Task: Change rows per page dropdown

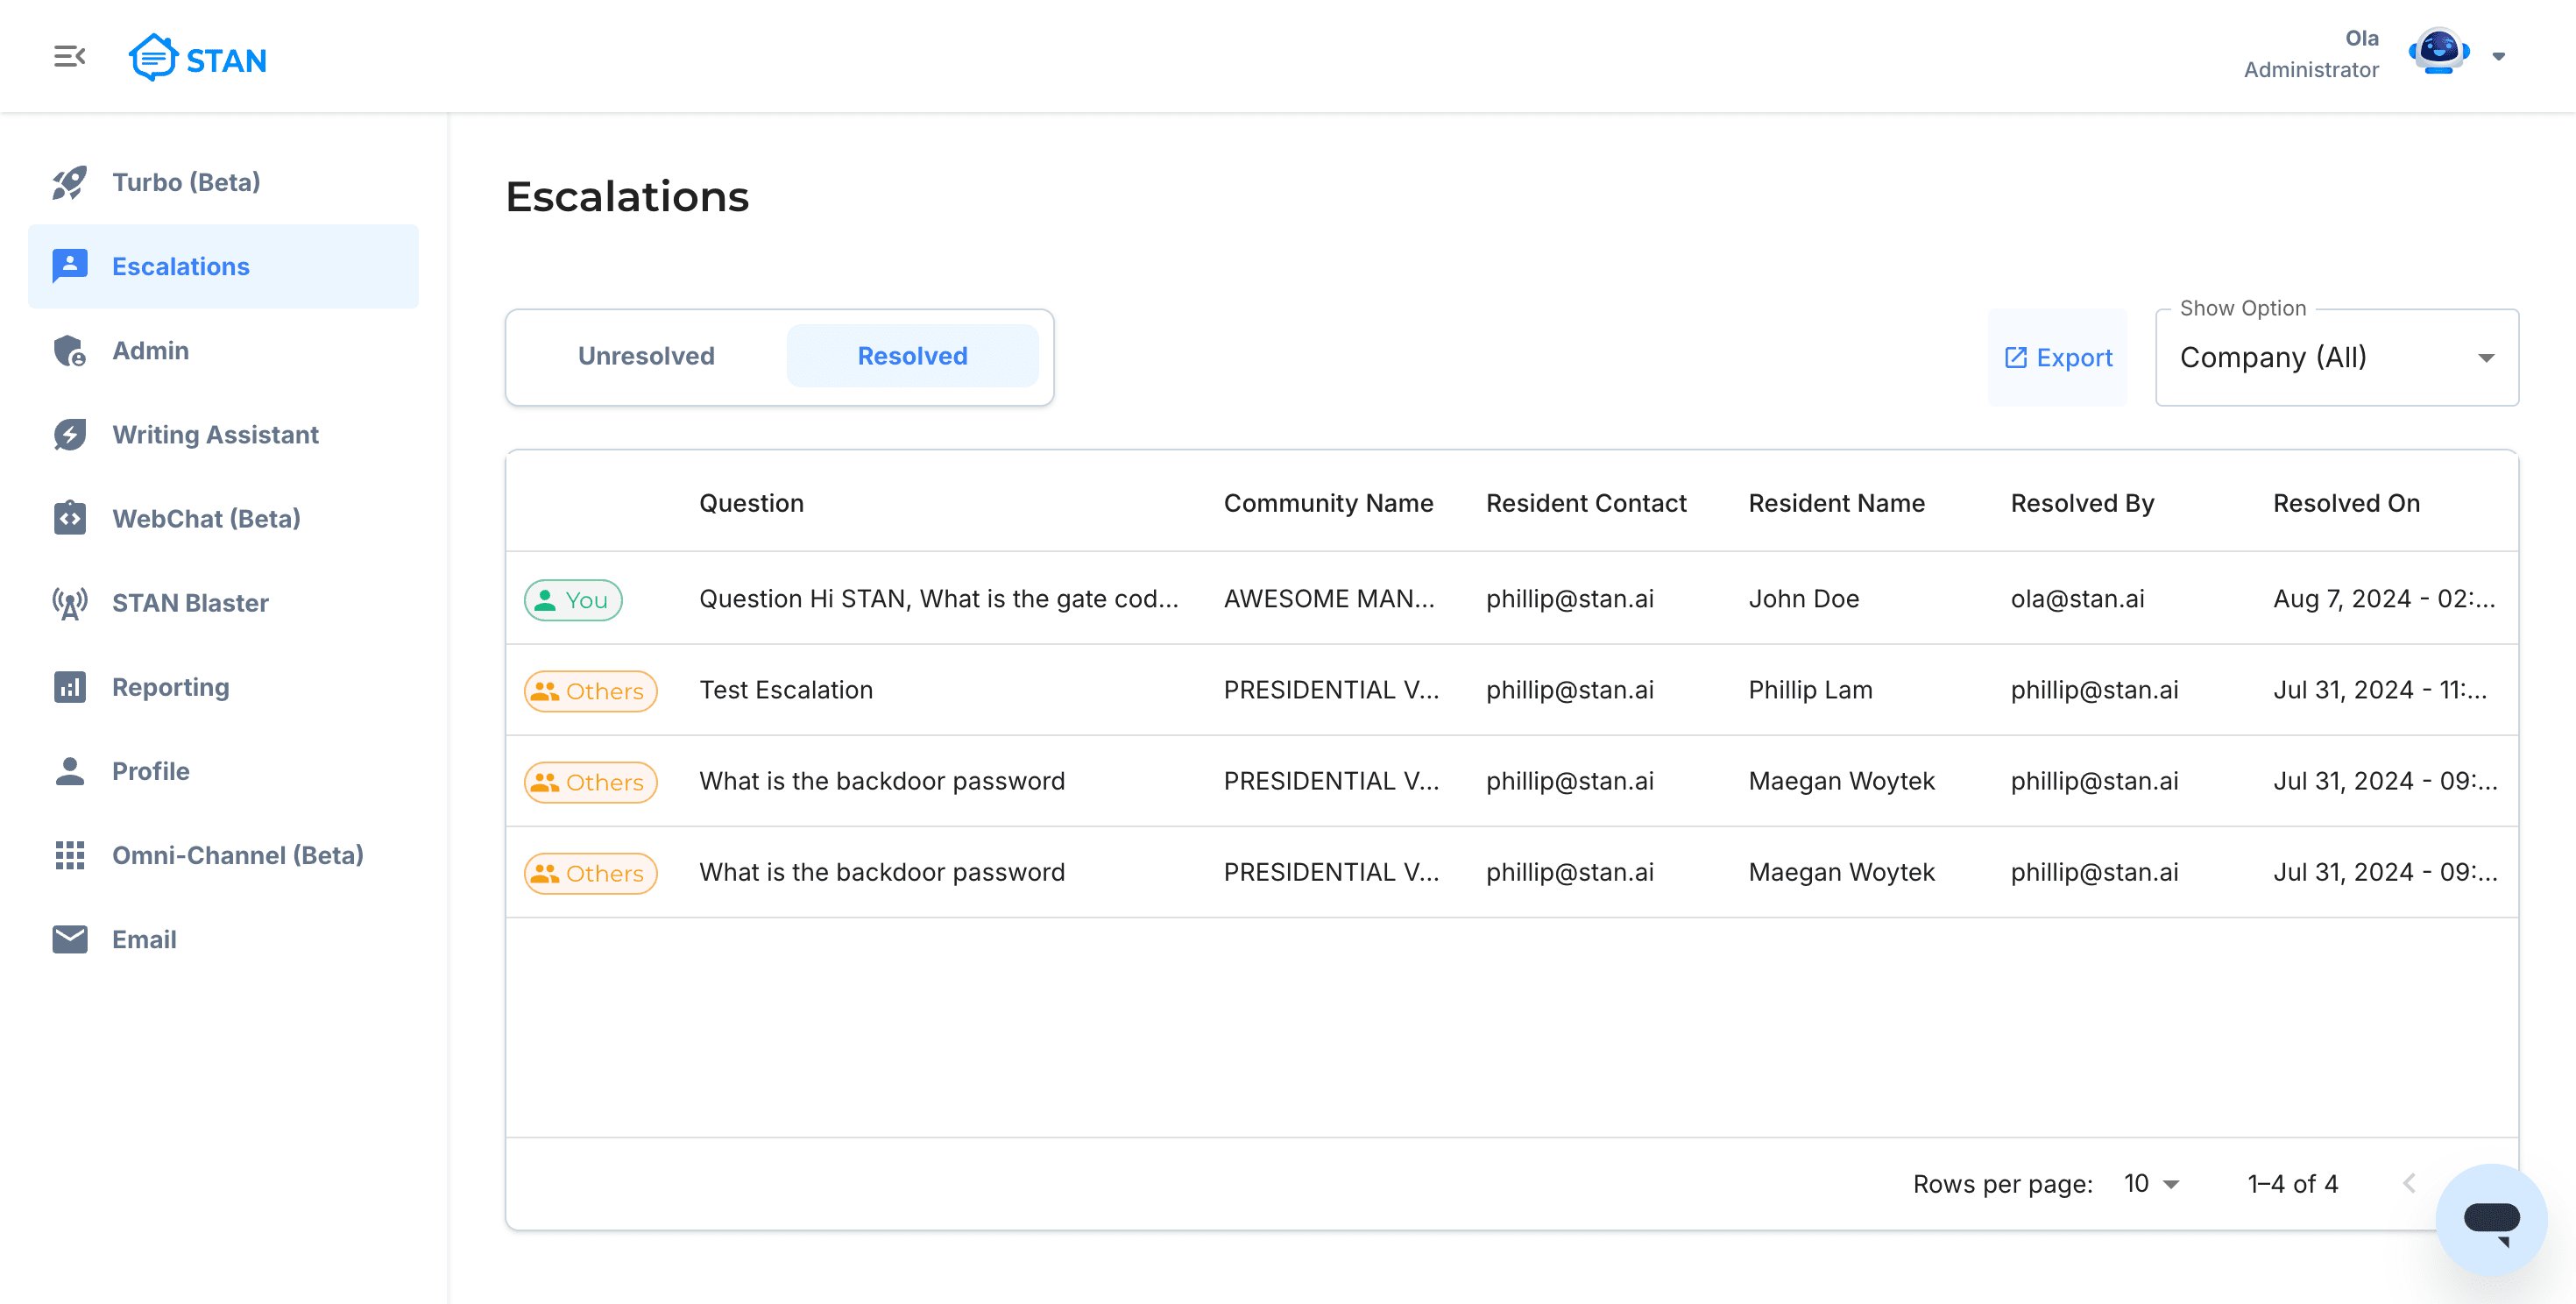Action: (2151, 1184)
